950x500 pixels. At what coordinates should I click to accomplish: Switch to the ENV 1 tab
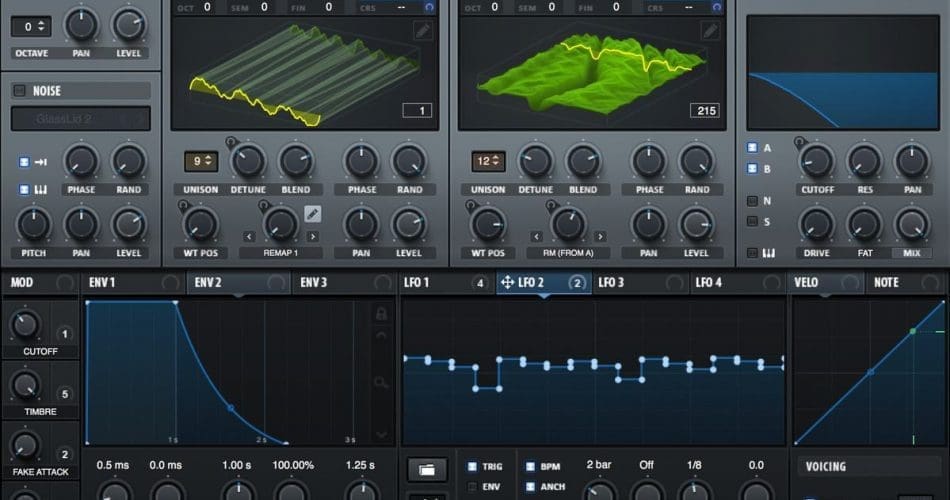[133, 282]
